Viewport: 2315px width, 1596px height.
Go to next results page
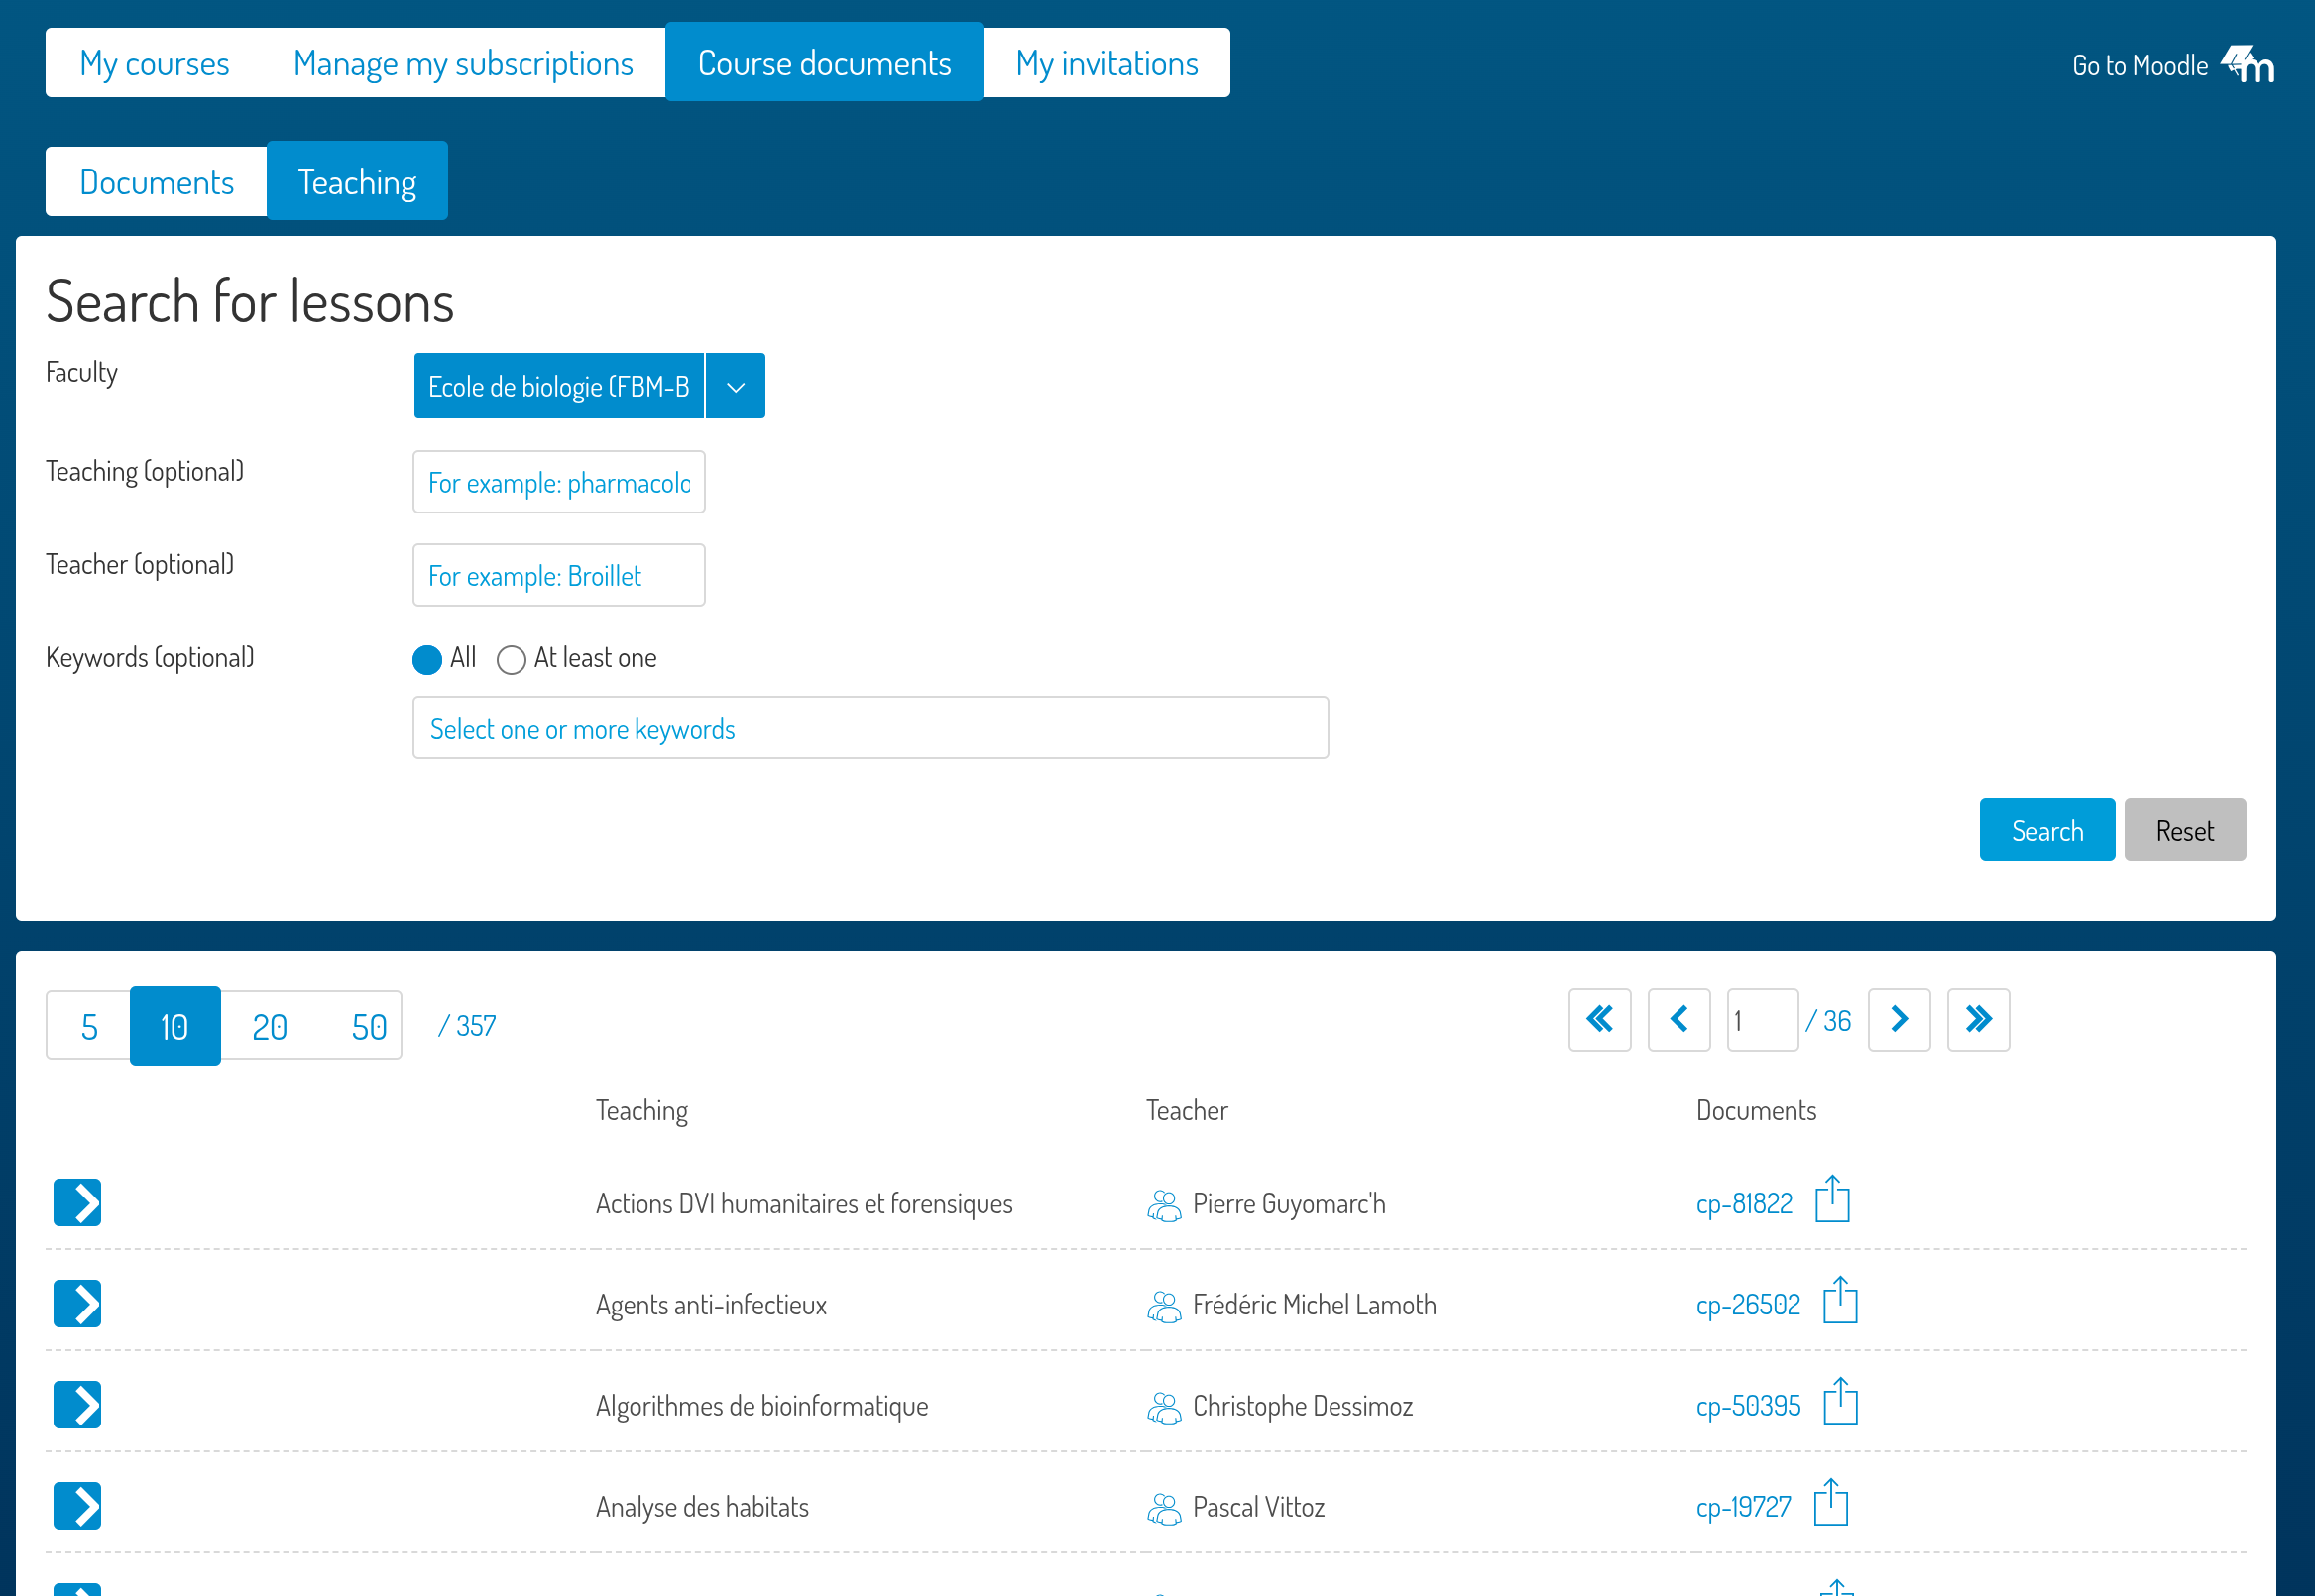click(x=1898, y=1020)
